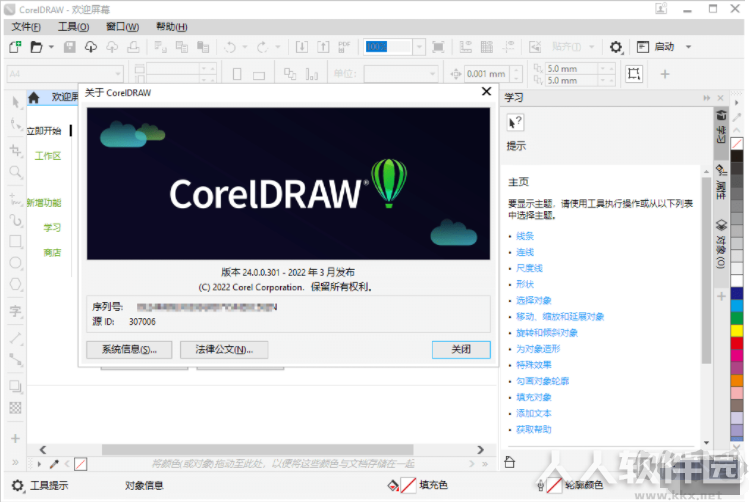Open the 窗口 menu
The width and height of the screenshot is (749, 502).
[x=122, y=27]
